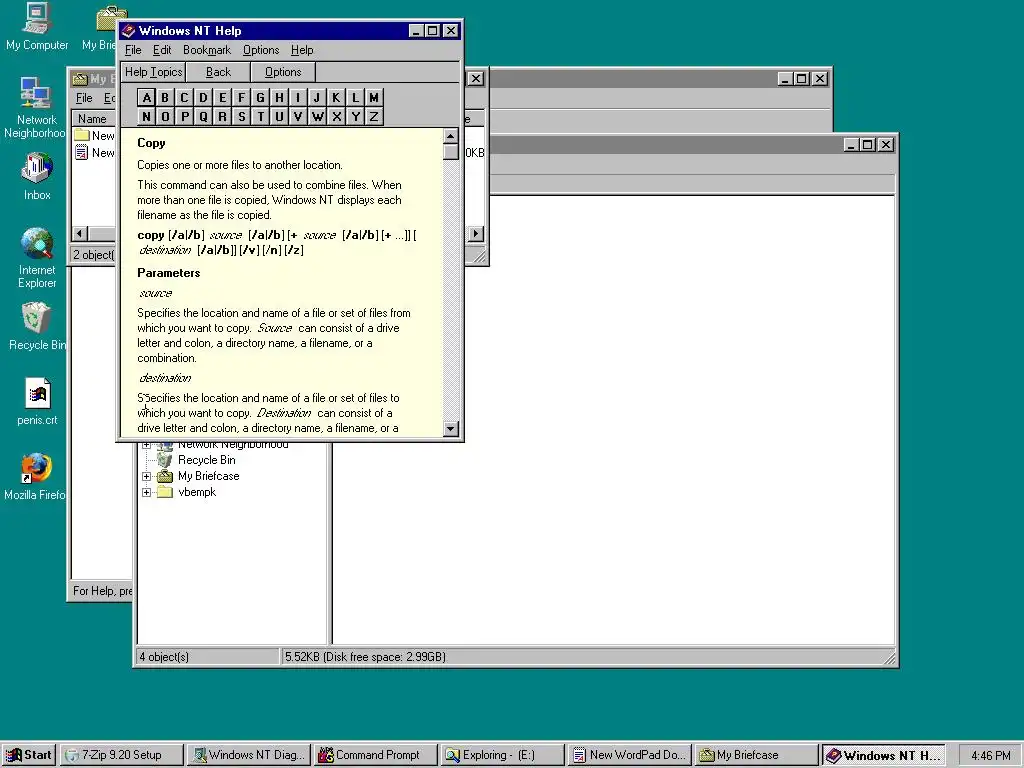Switch to Exploring - (E:) taskbar button
Viewport: 1024px width, 768px height.
pos(502,755)
